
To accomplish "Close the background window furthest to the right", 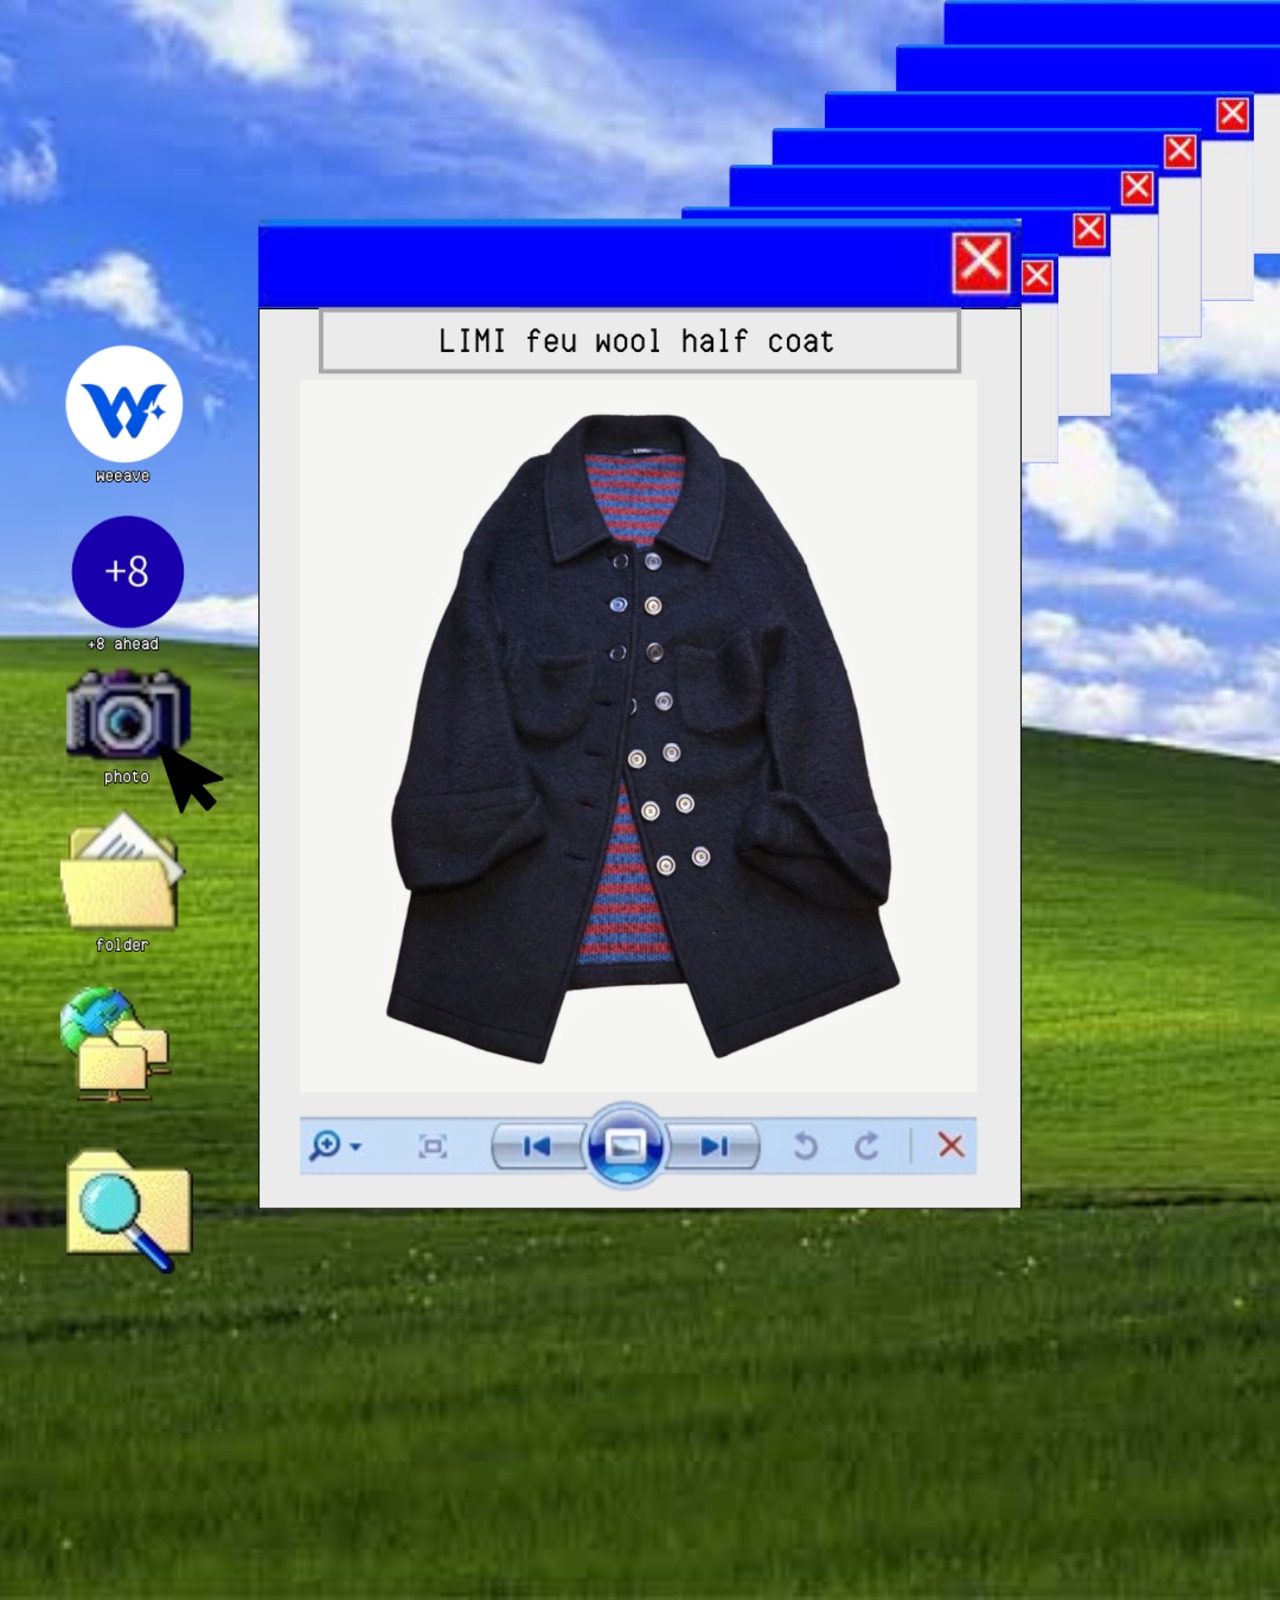I will coord(1232,114).
